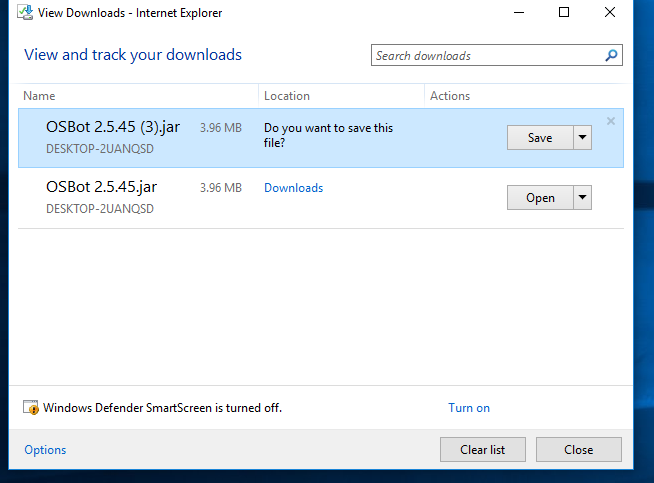This screenshot has height=483, width=654.
Task: Close the View Downloads dialog
Action: pos(579,450)
